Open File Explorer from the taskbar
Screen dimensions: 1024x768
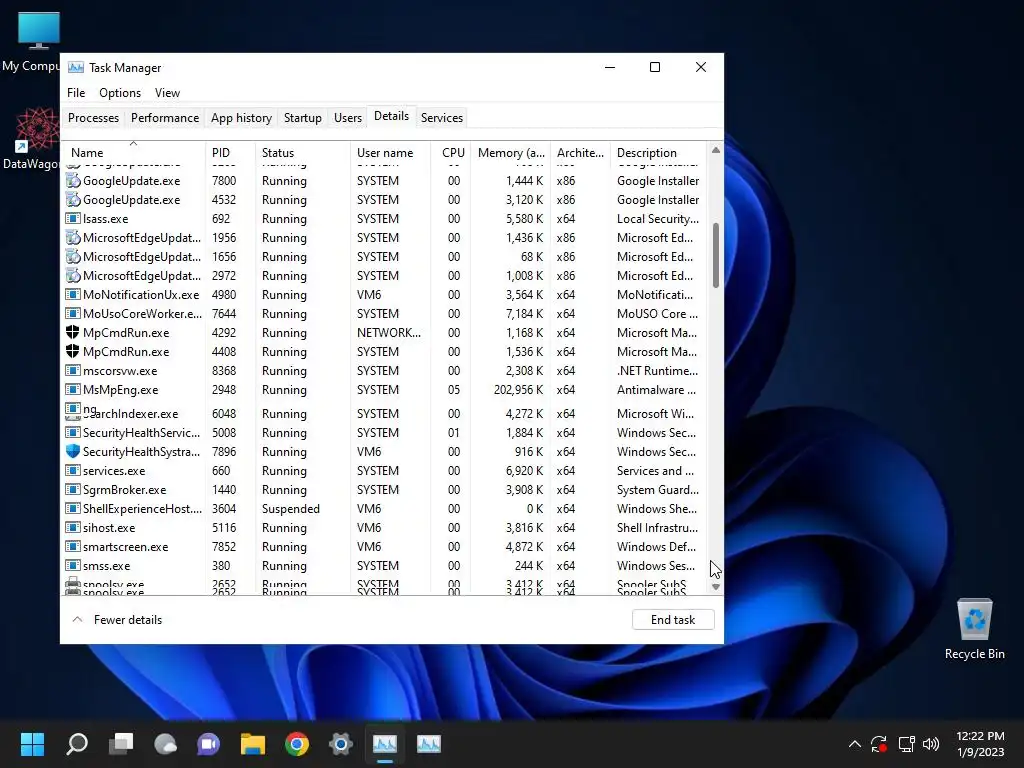[253, 743]
